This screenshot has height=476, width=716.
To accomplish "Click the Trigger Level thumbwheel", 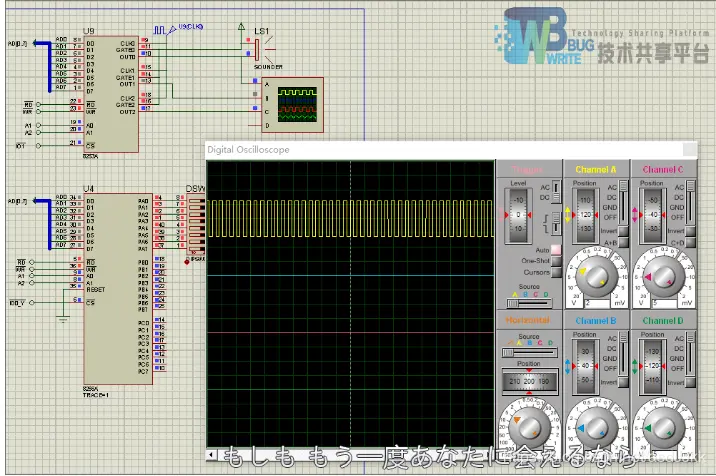I will (518, 215).
